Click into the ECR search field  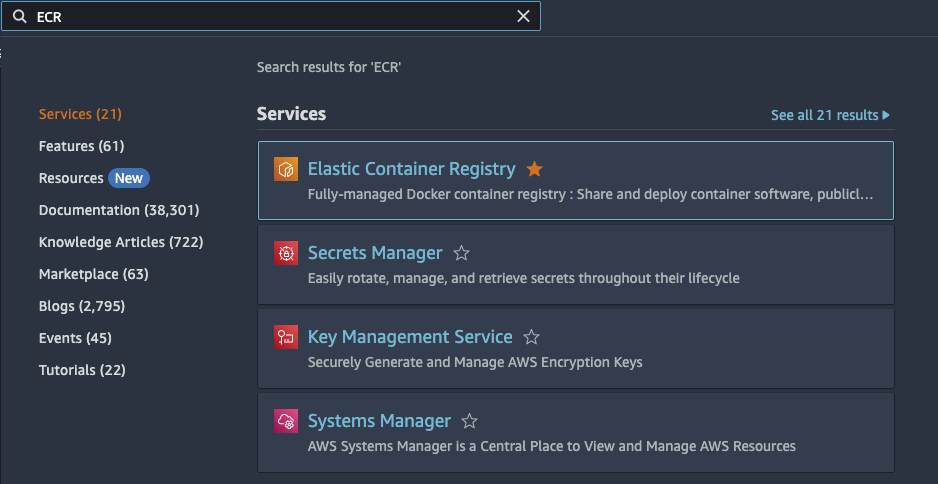coord(270,17)
